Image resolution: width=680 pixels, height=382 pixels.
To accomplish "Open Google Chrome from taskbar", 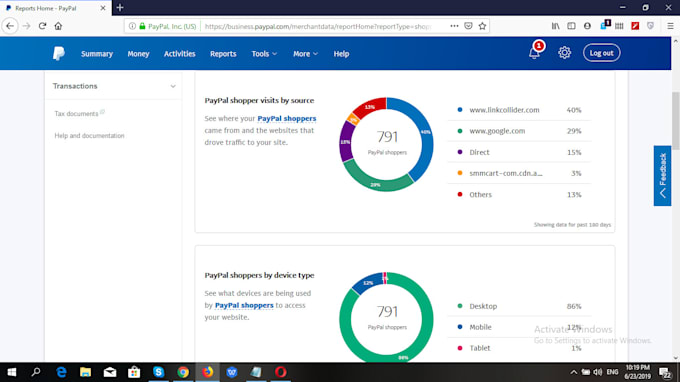I will click(183, 372).
